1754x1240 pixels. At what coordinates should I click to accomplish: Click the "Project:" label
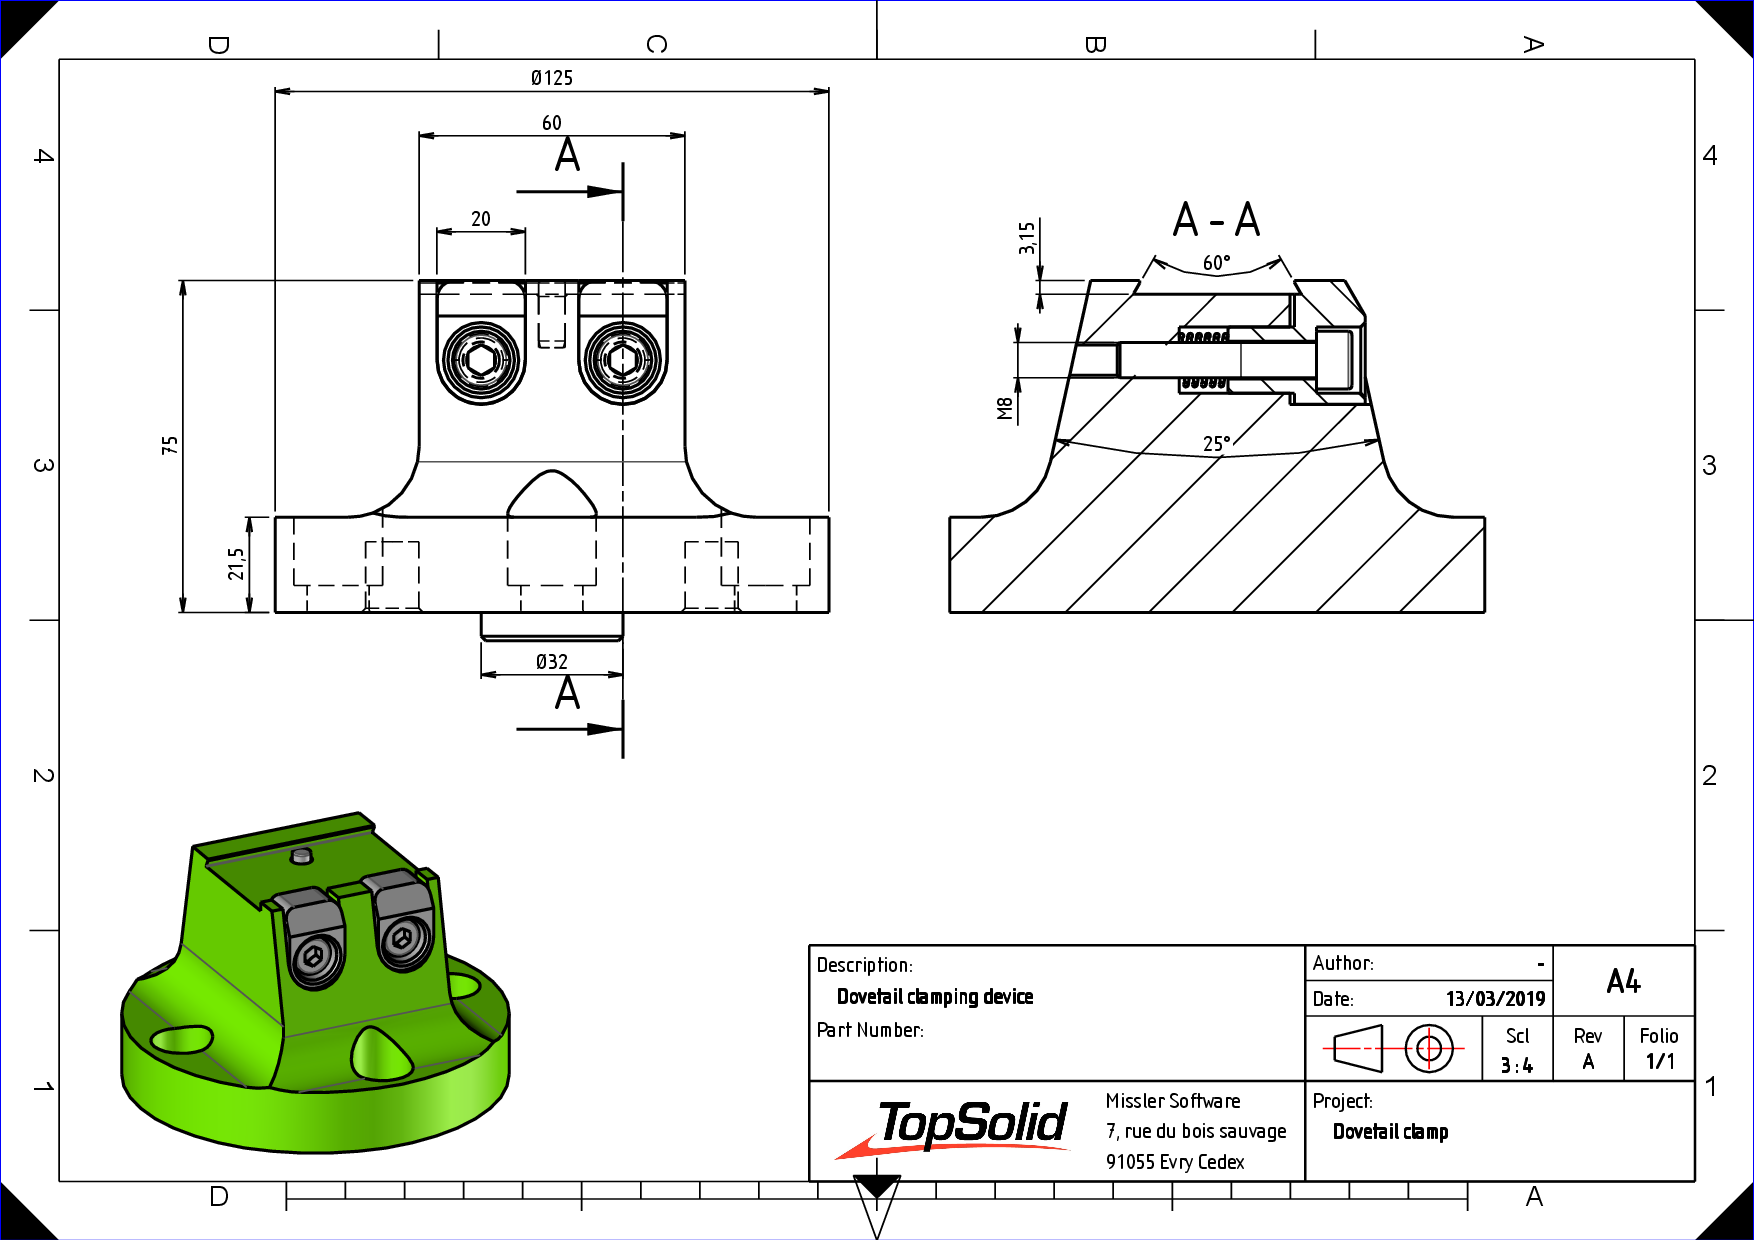point(1343,1101)
